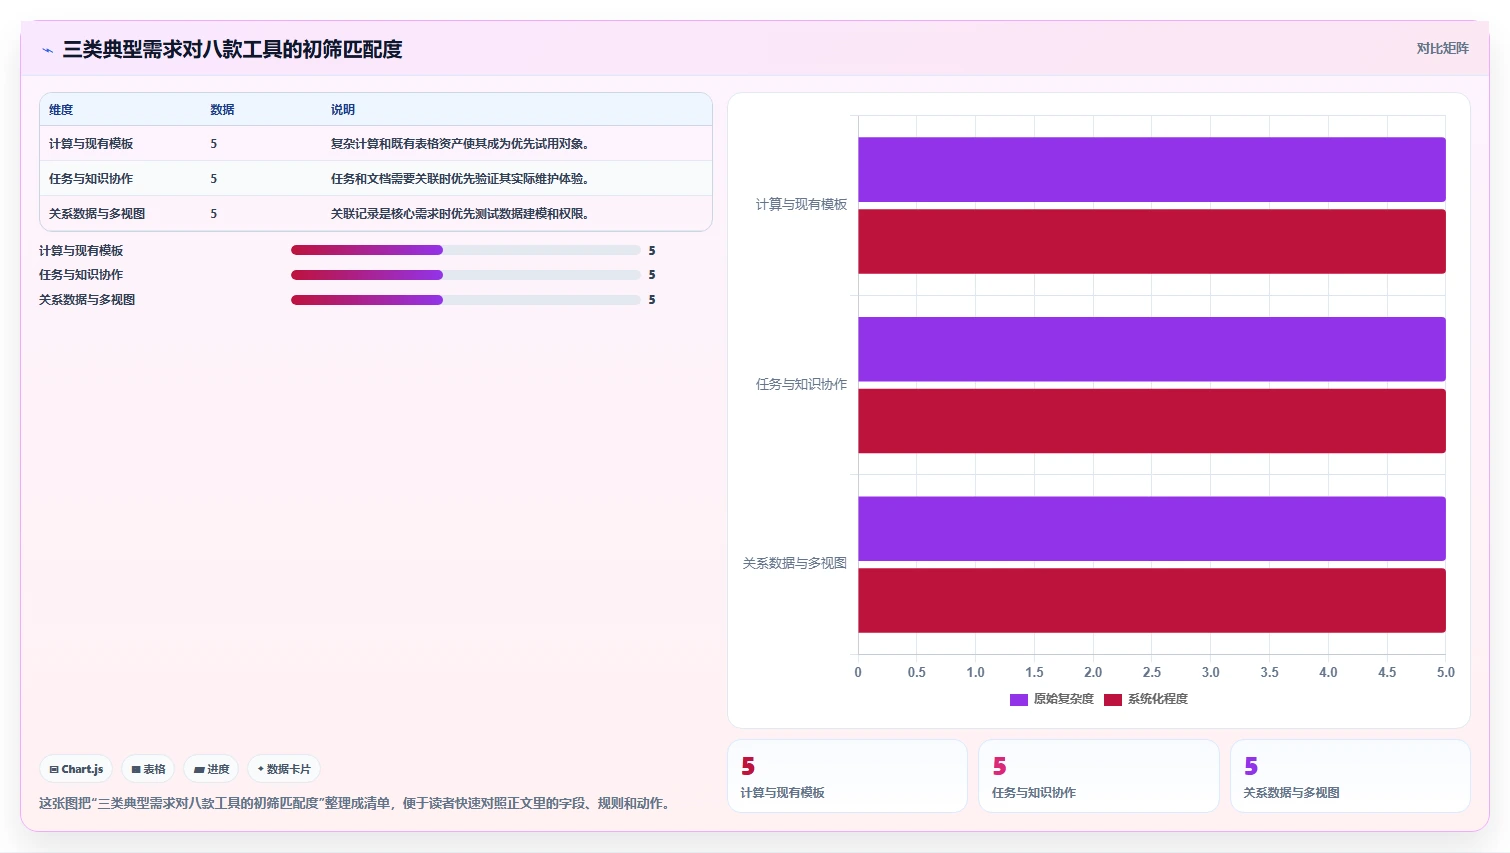
Task: Click the title 三类典型需求对八款工具的初筛匹配度
Action: pos(232,50)
